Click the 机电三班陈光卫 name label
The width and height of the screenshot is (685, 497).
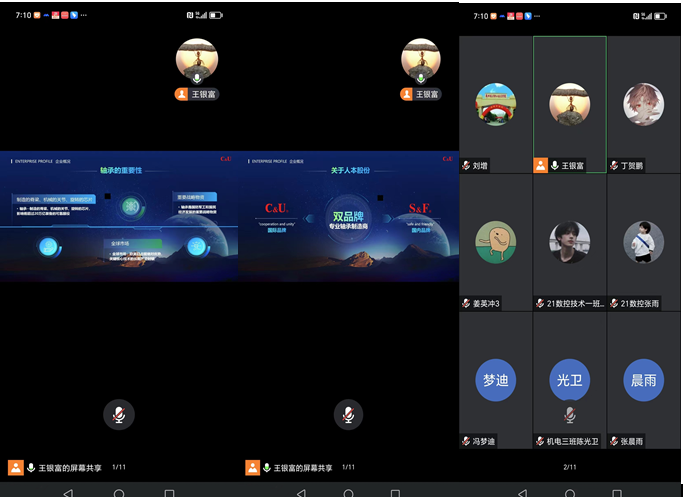[572, 442]
